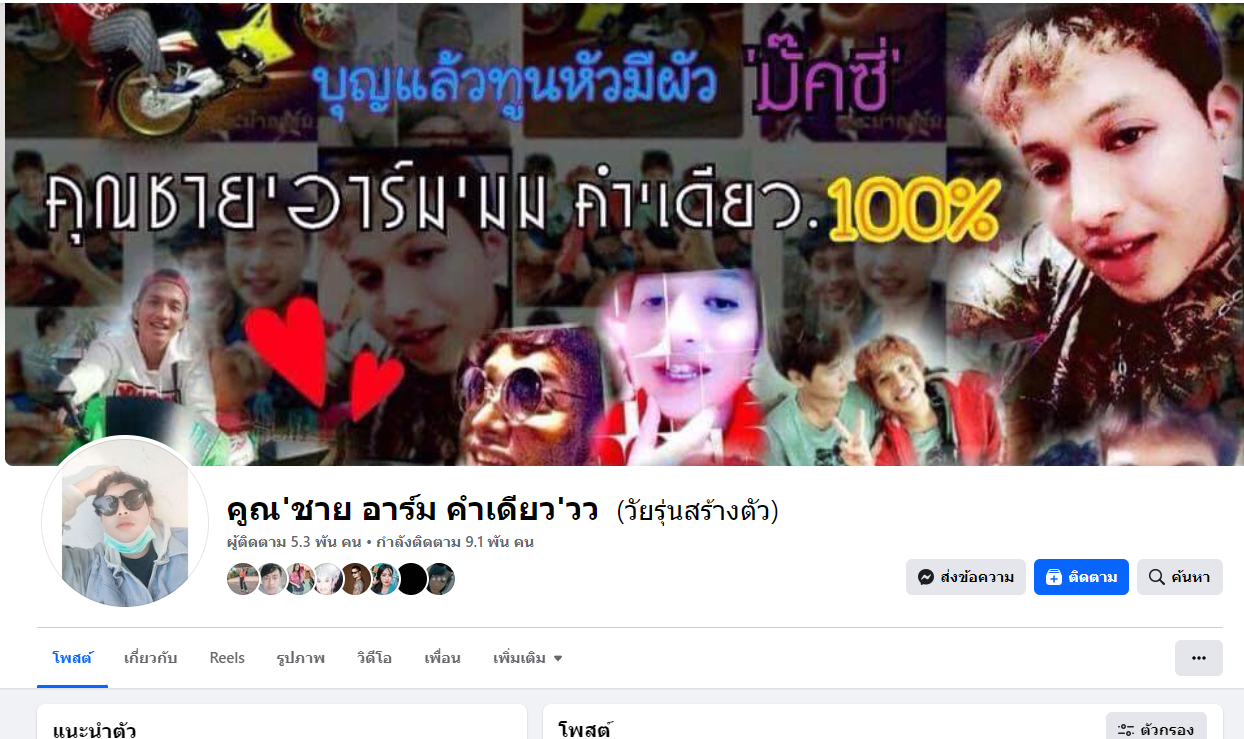Screen dimensions: 1244x739
Task: Click the ตัวกรอง filter button
Action: (x=1156, y=729)
